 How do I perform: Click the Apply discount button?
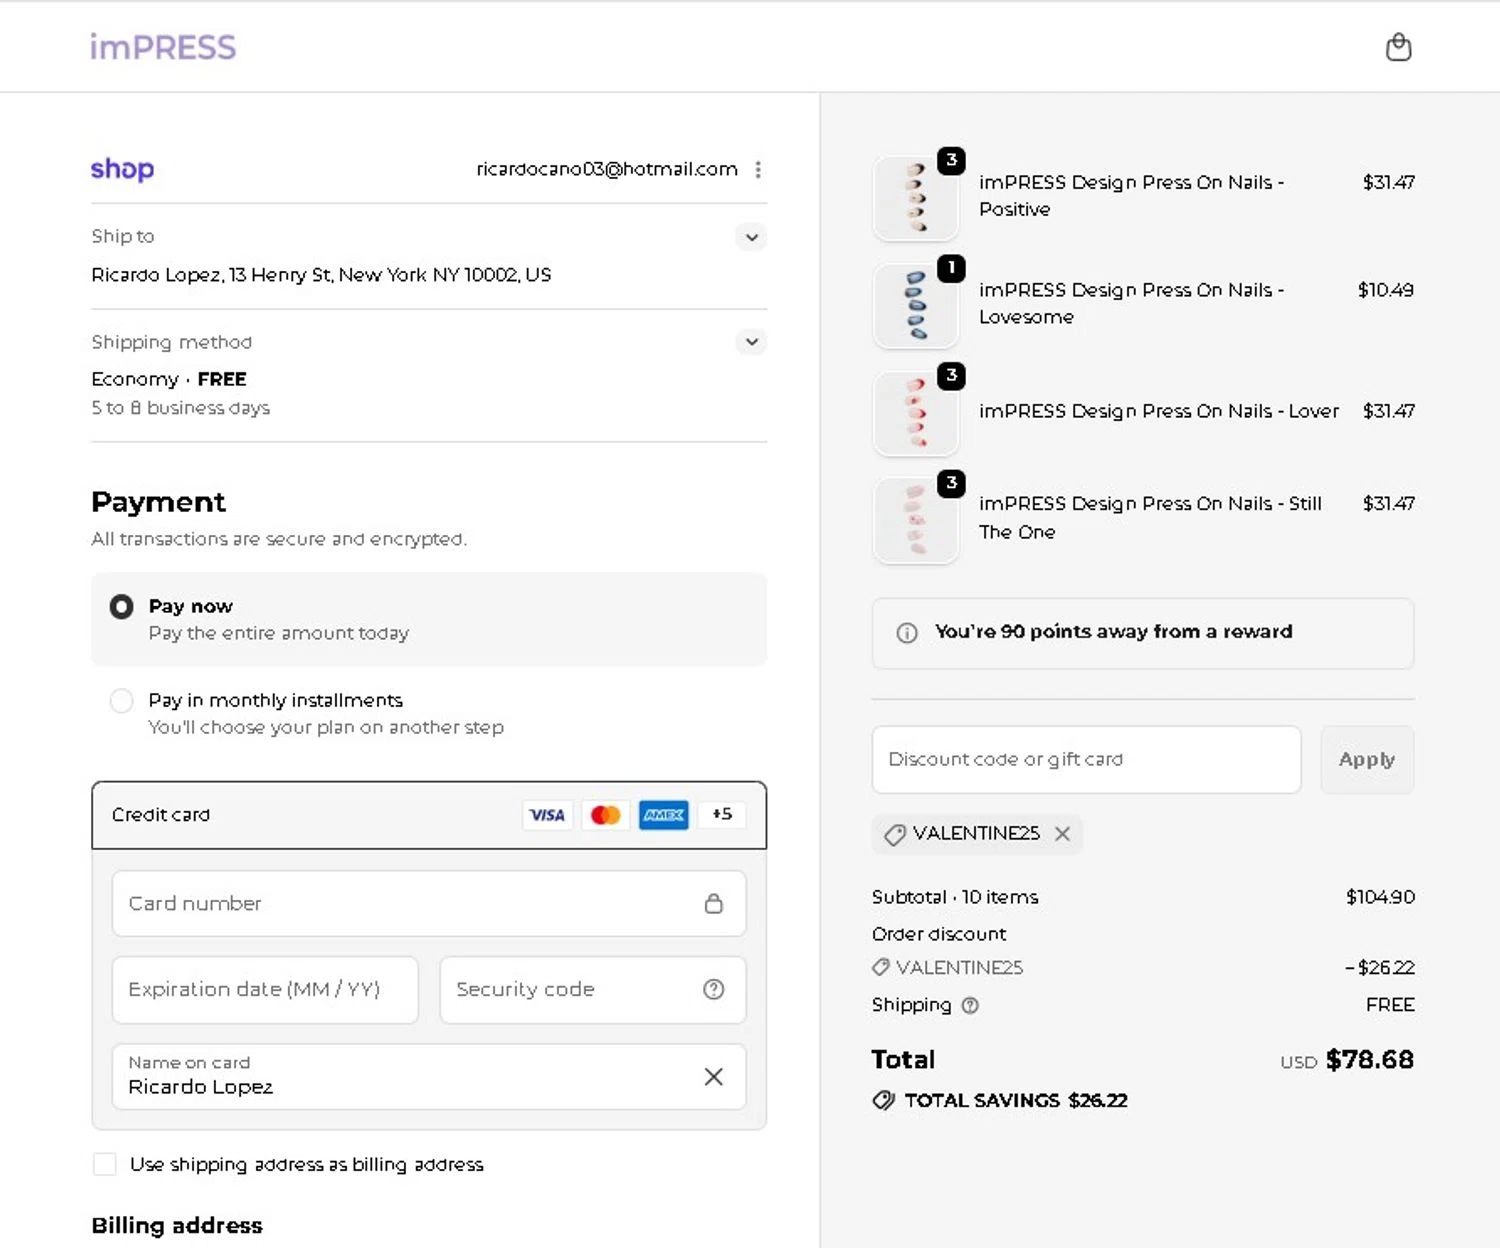tap(1367, 760)
